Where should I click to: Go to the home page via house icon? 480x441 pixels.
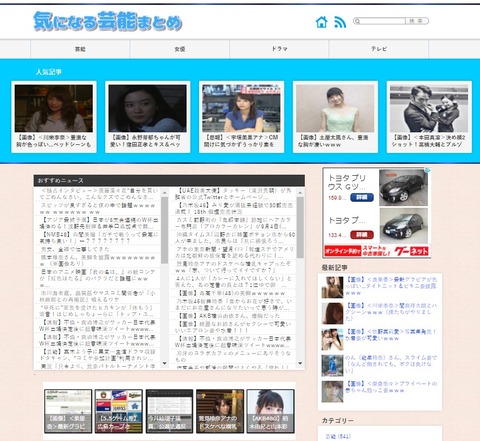click(x=321, y=22)
